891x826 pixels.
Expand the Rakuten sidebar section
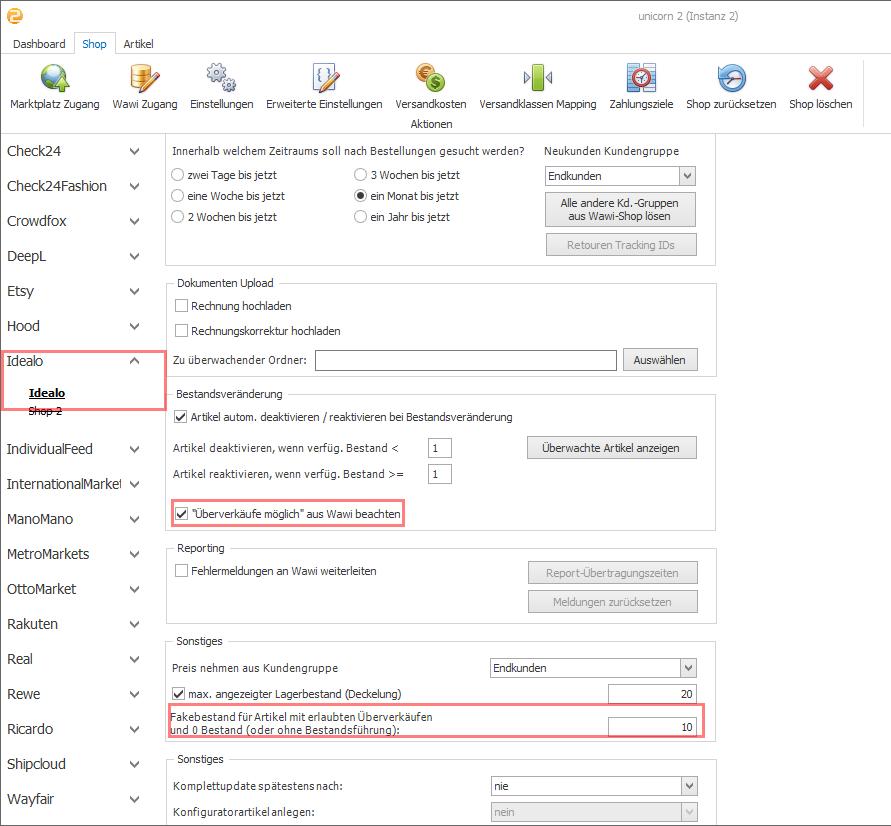(134, 624)
